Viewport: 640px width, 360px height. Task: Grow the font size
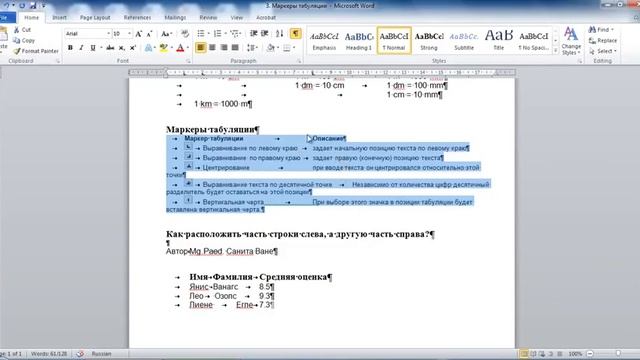[139, 34]
